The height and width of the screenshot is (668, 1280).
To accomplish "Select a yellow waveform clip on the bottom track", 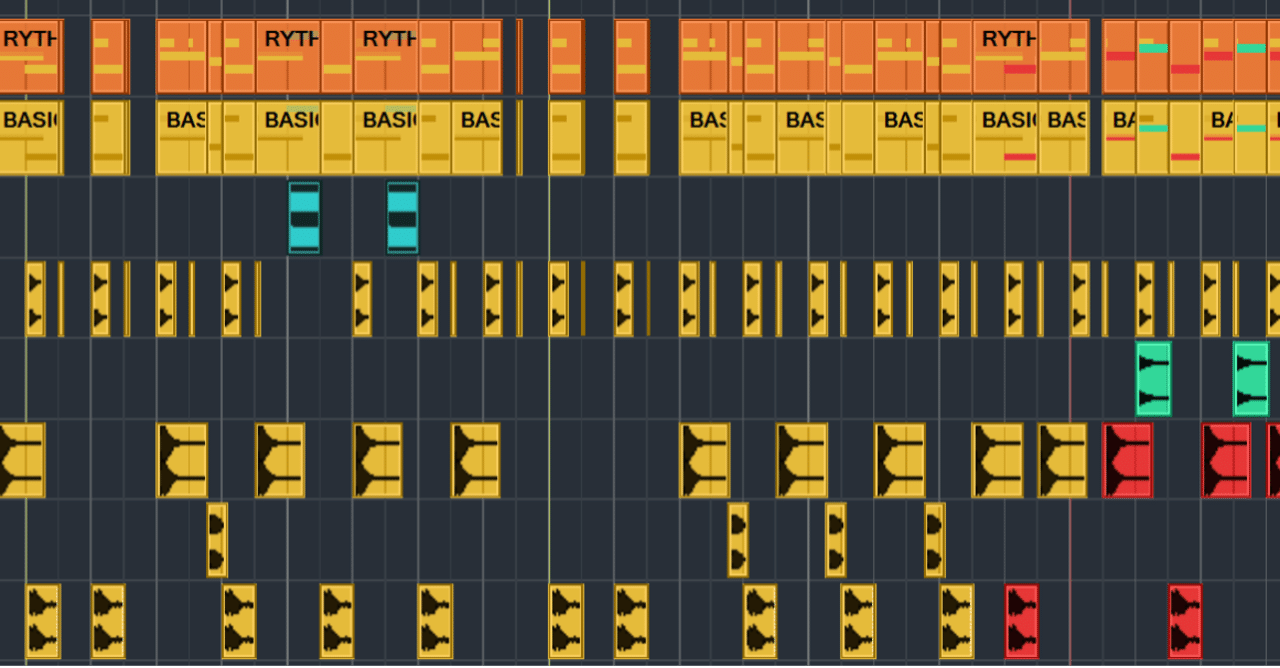I will coord(40,620).
